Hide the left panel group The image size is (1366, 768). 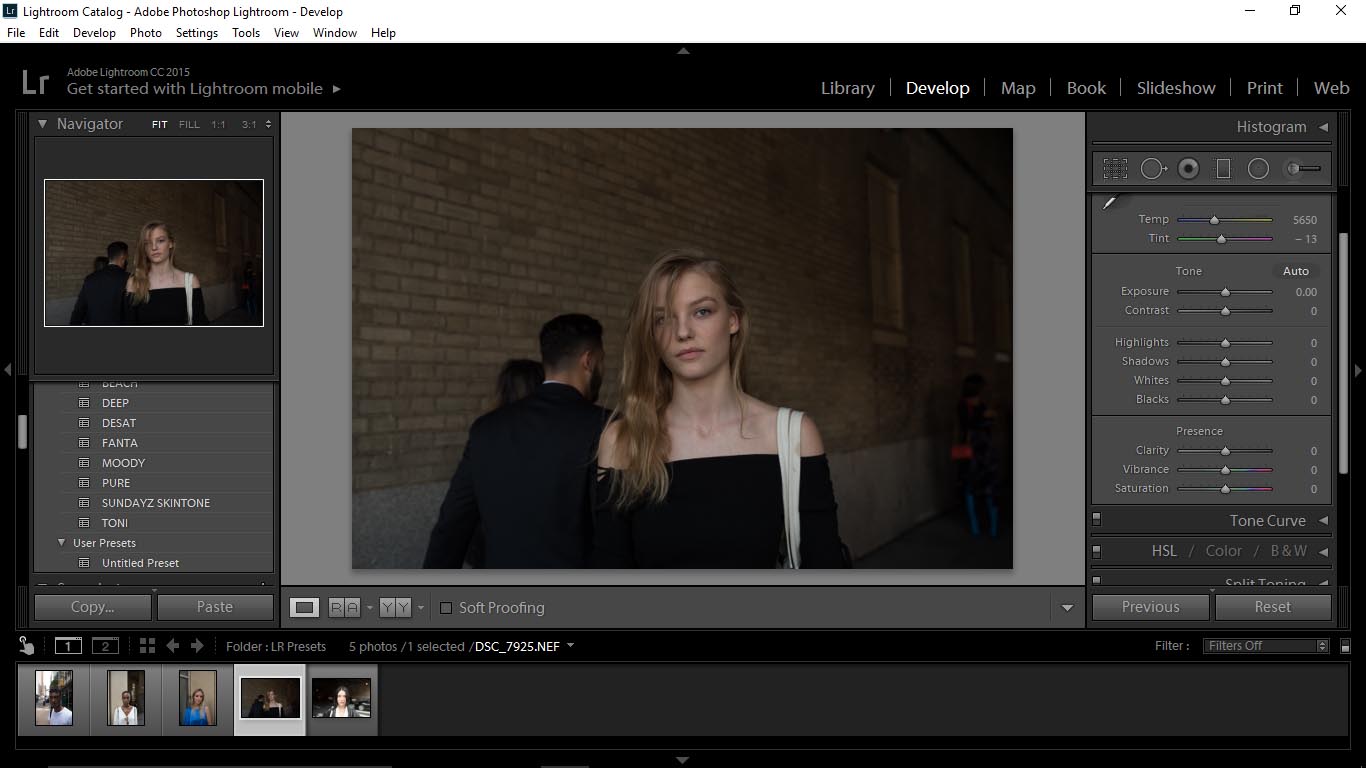pos(7,370)
